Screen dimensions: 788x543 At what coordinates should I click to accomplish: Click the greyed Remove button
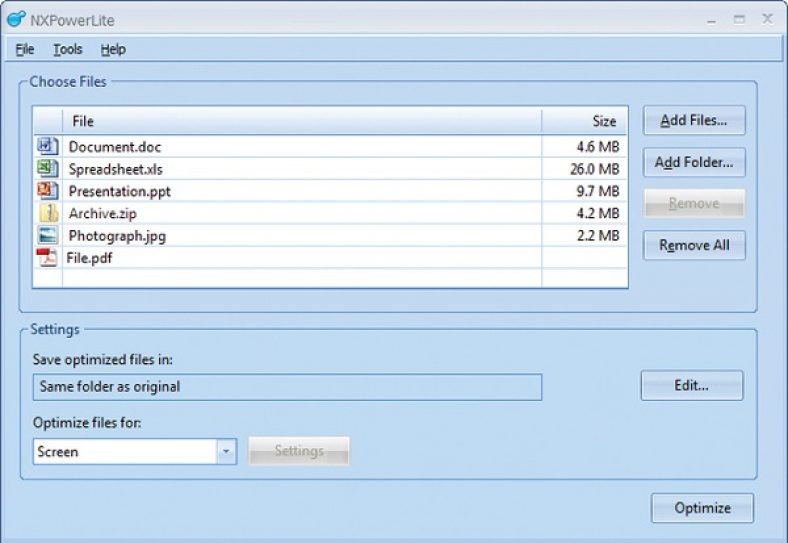(694, 203)
